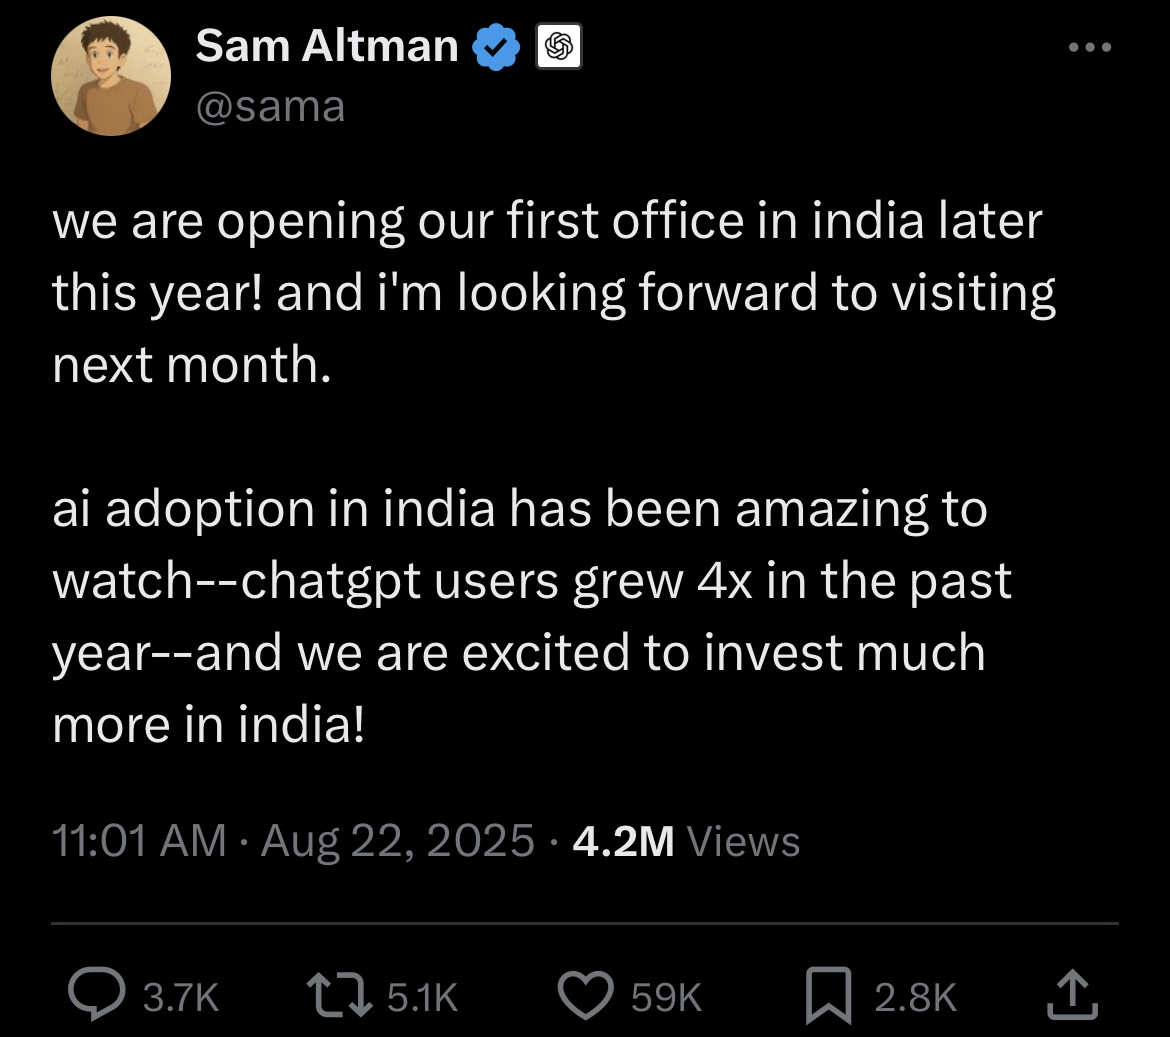Click the share upload icon

point(1072,994)
